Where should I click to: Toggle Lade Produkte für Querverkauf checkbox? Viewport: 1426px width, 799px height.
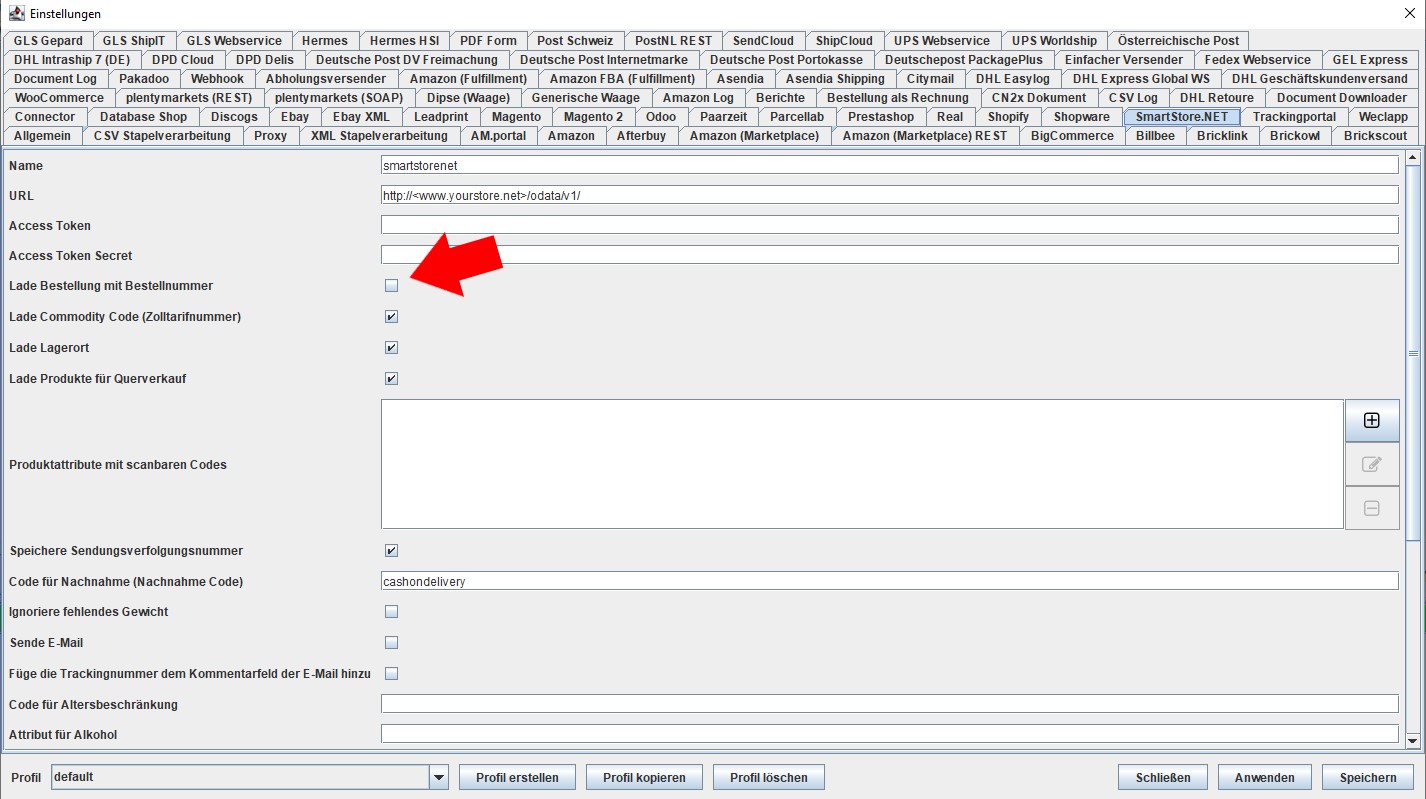pyautogui.click(x=391, y=379)
